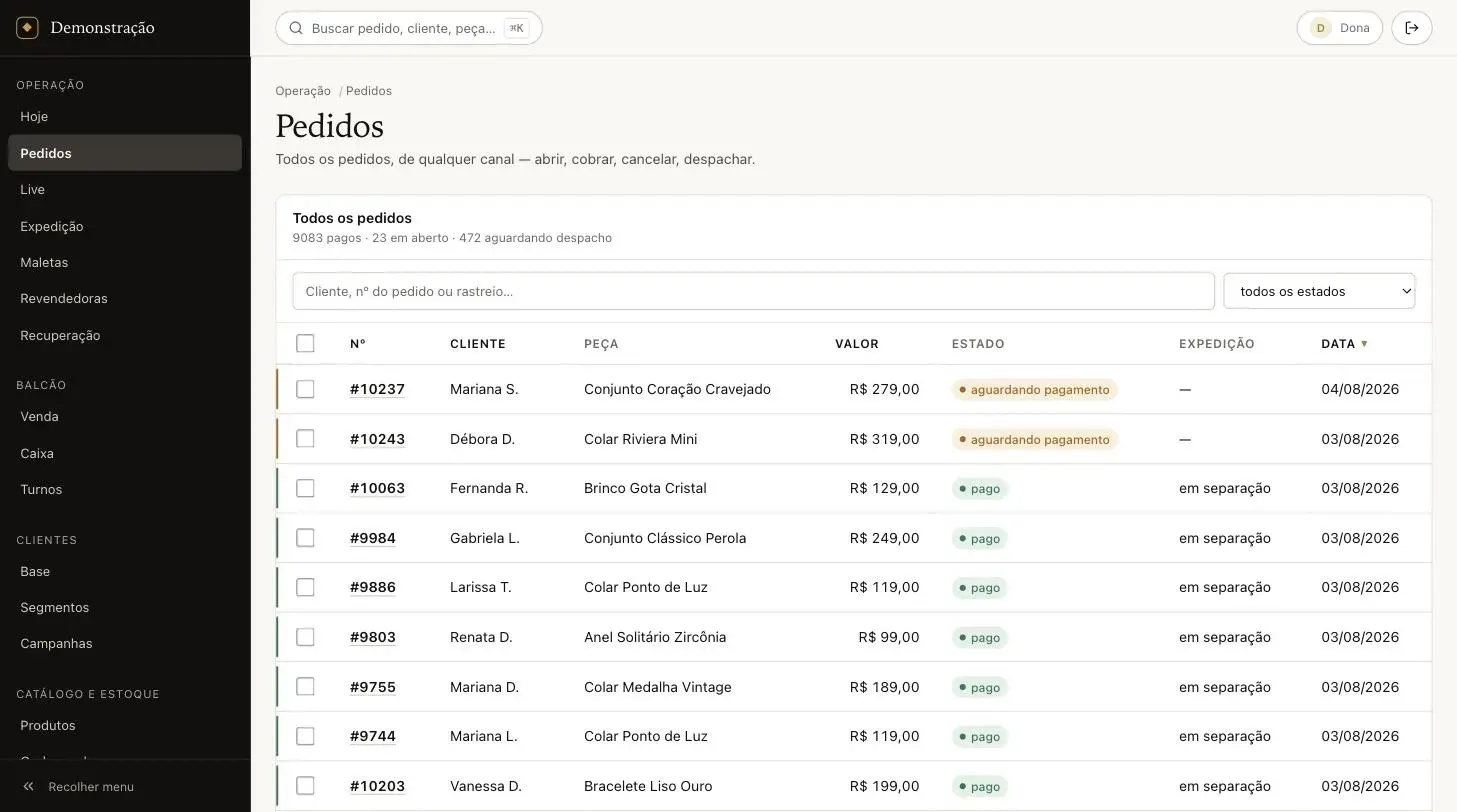Go to Recuperação in the sidebar
The height and width of the screenshot is (812, 1457).
point(125,335)
